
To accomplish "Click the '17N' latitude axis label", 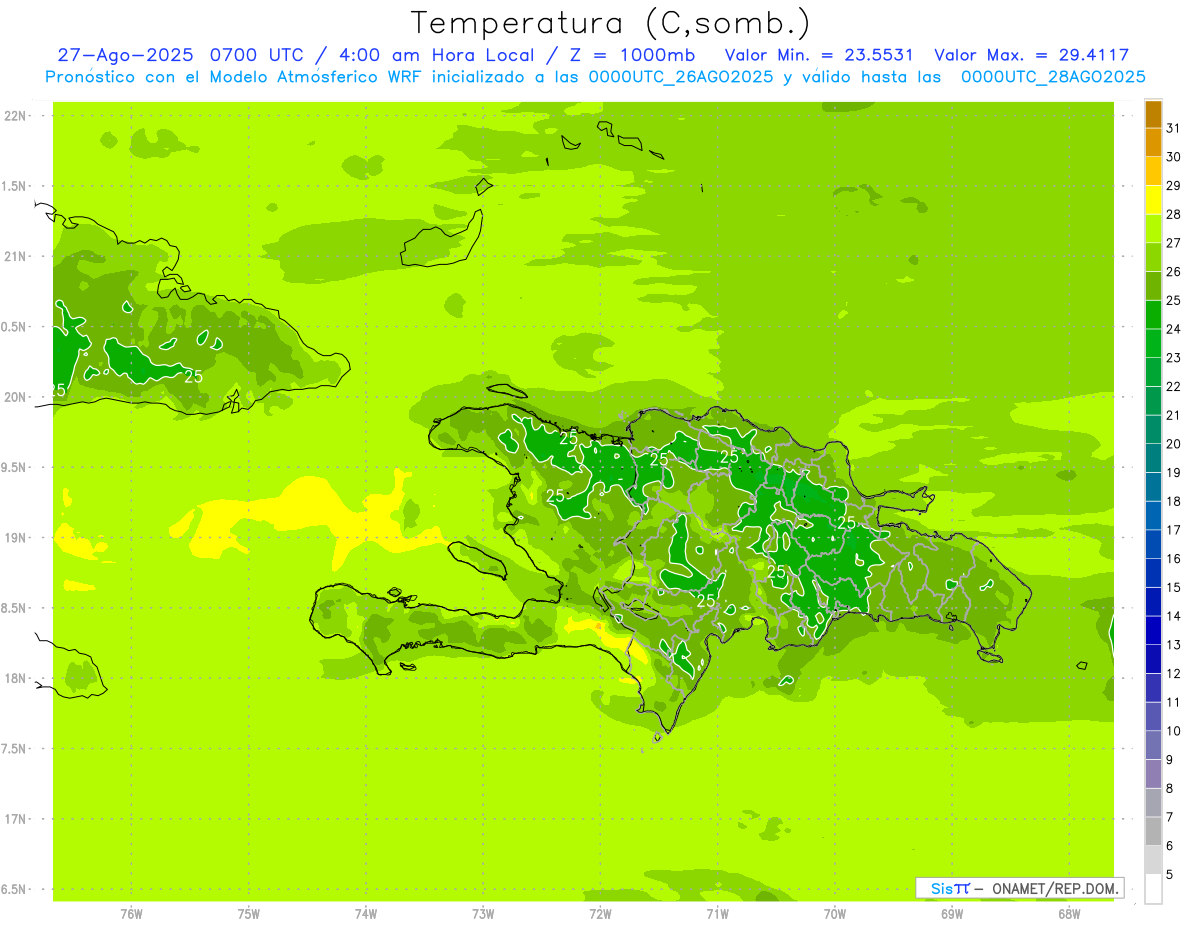I will [x=17, y=819].
